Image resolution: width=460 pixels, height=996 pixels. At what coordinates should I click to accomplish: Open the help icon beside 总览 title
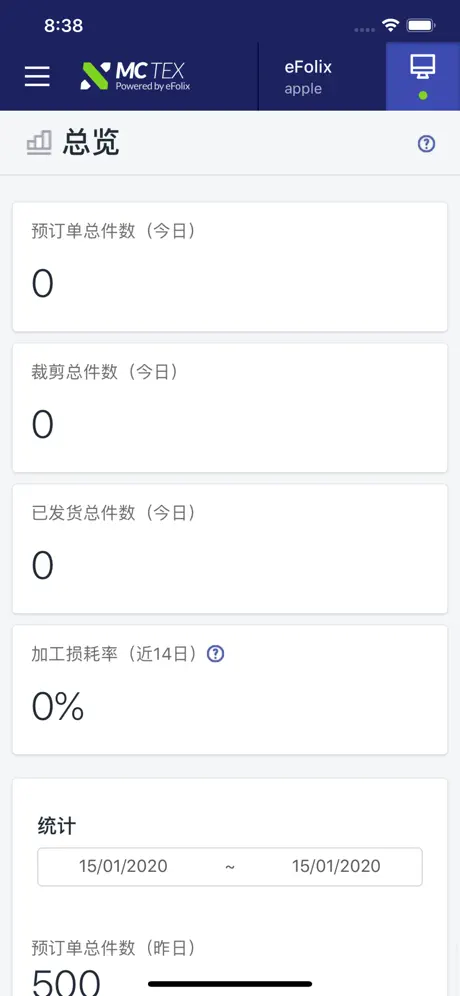click(426, 144)
